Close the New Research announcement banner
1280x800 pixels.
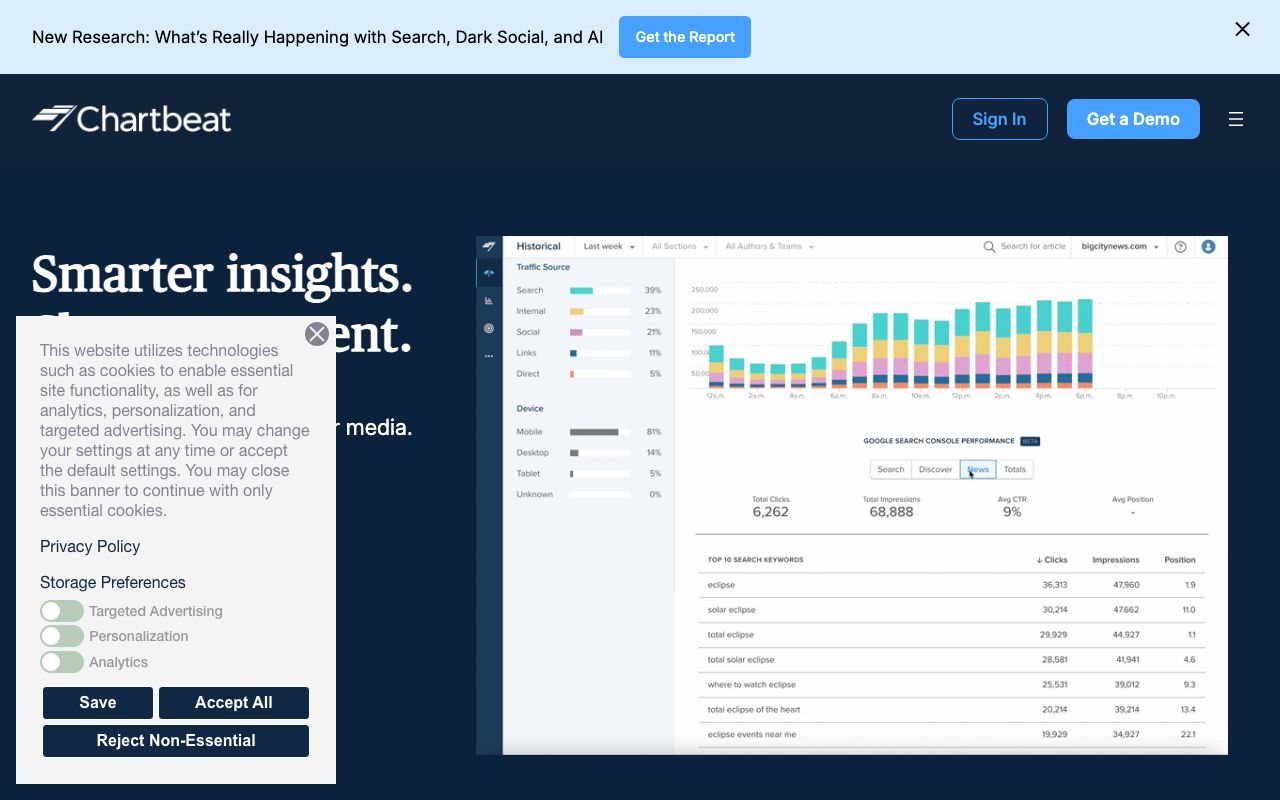(x=1242, y=29)
